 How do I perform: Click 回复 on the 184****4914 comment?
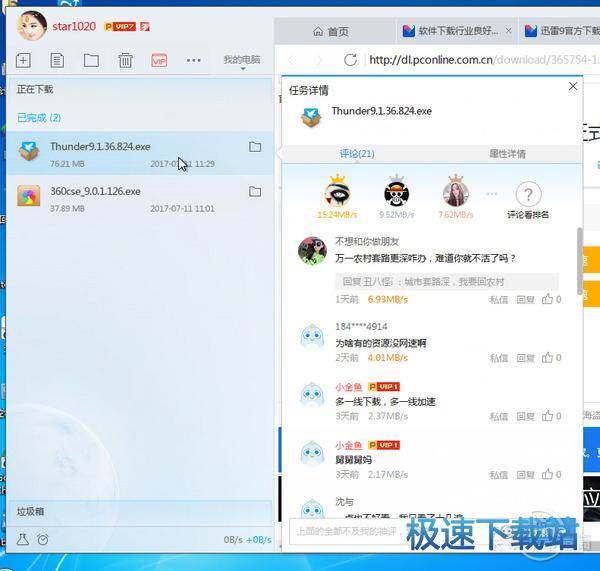point(525,358)
